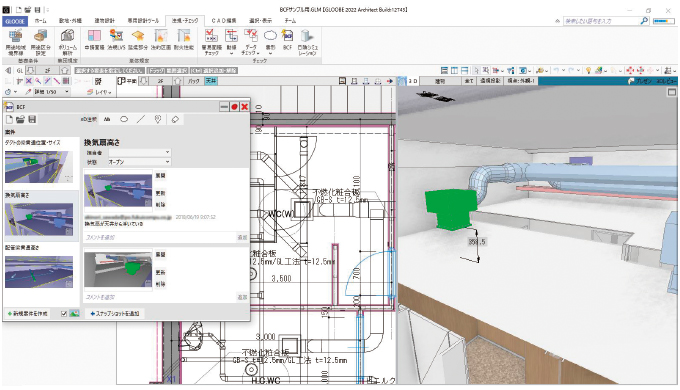Click the 更新 button of the first snapshot

tap(160, 193)
